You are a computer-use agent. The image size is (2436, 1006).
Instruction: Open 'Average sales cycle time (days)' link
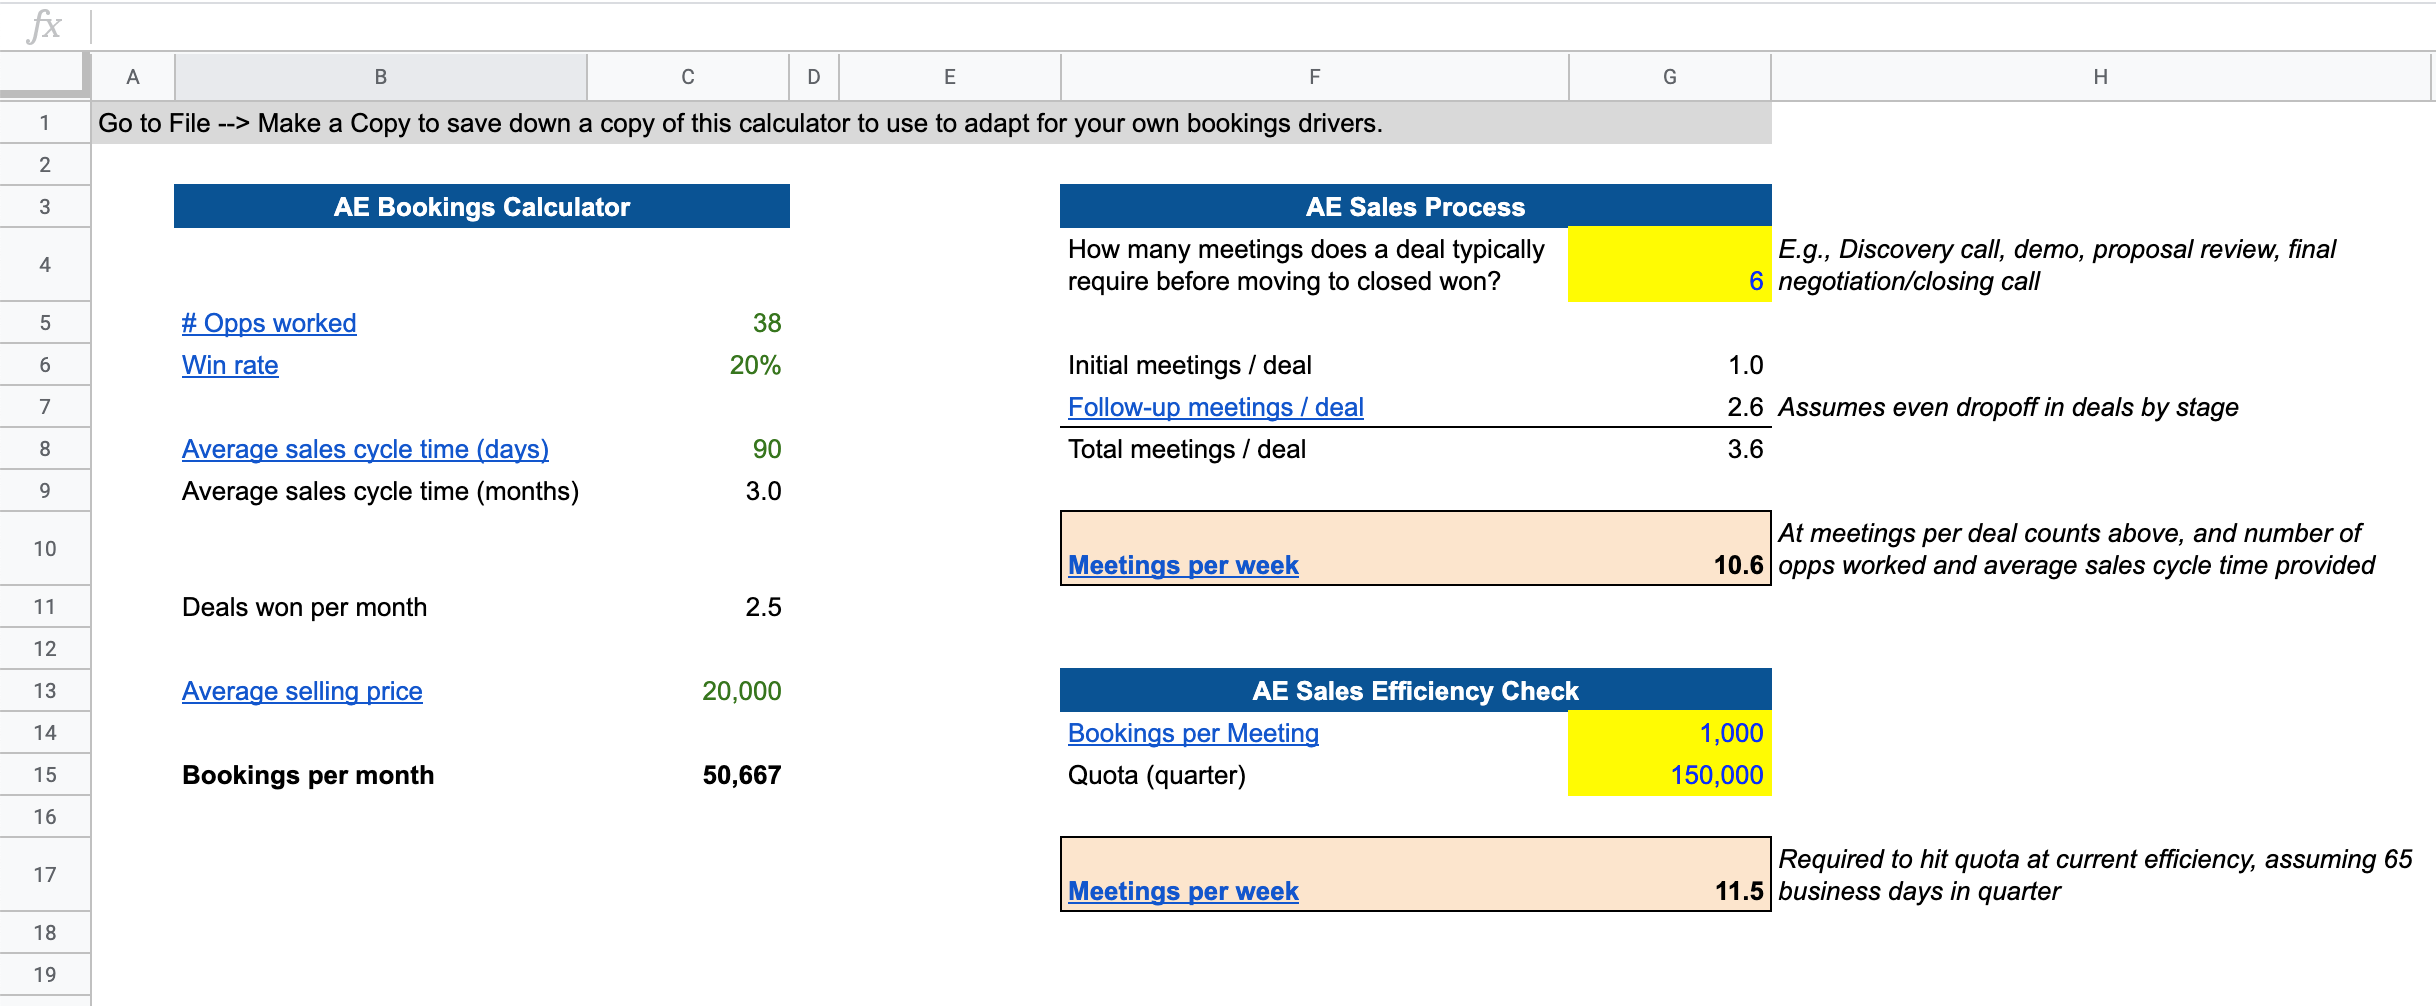(x=365, y=449)
